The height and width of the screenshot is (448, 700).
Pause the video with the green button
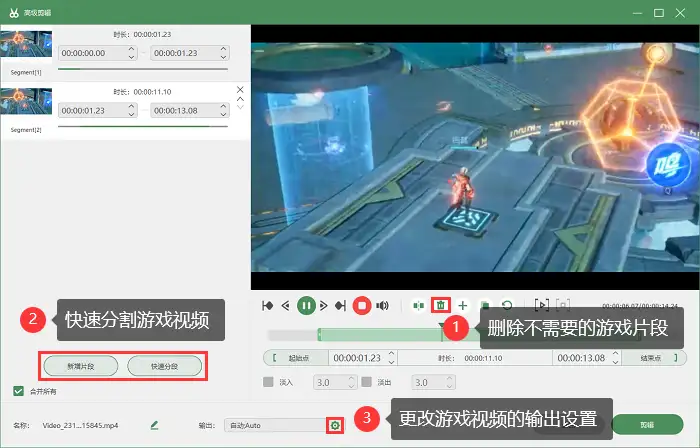point(306,306)
